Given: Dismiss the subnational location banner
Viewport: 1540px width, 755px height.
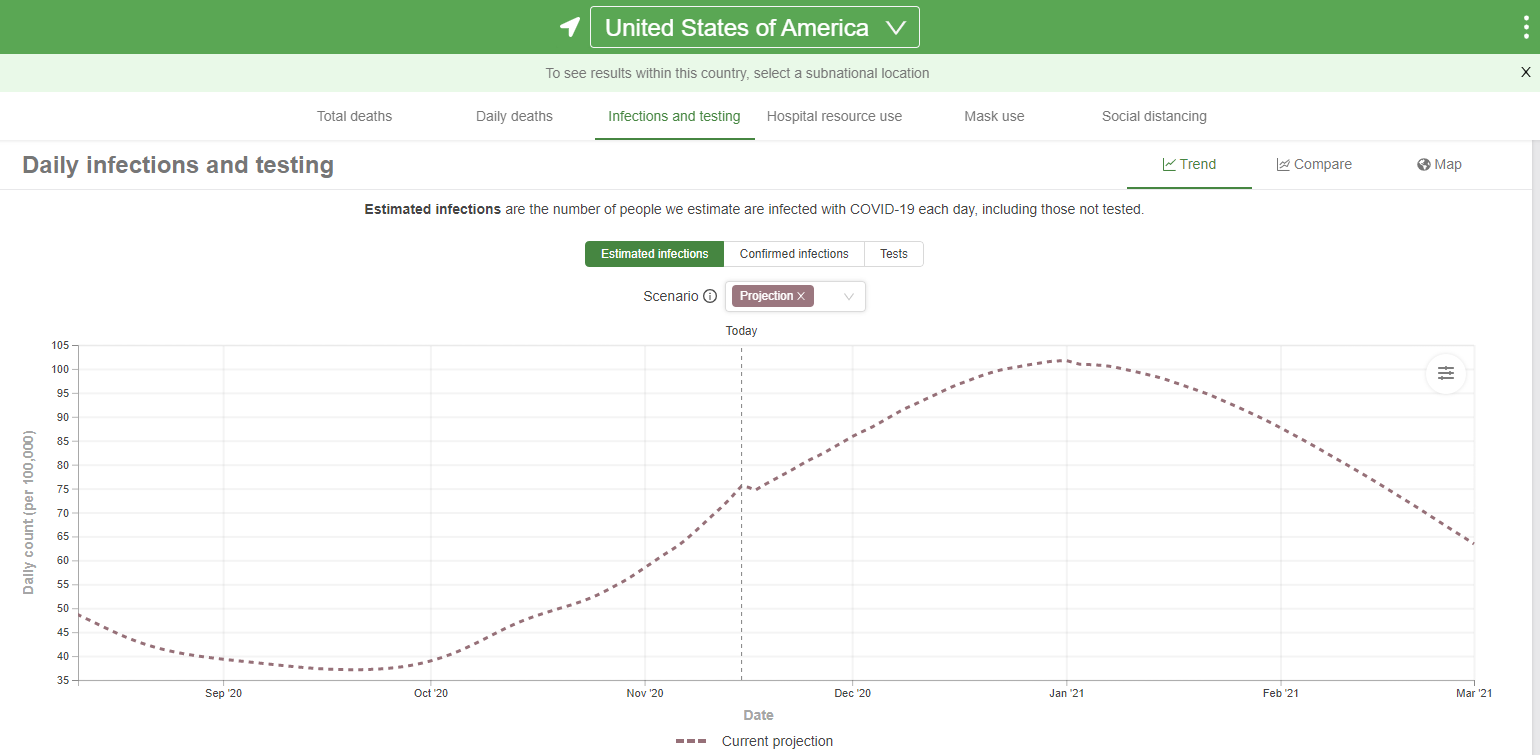Looking at the screenshot, I should [x=1525, y=72].
